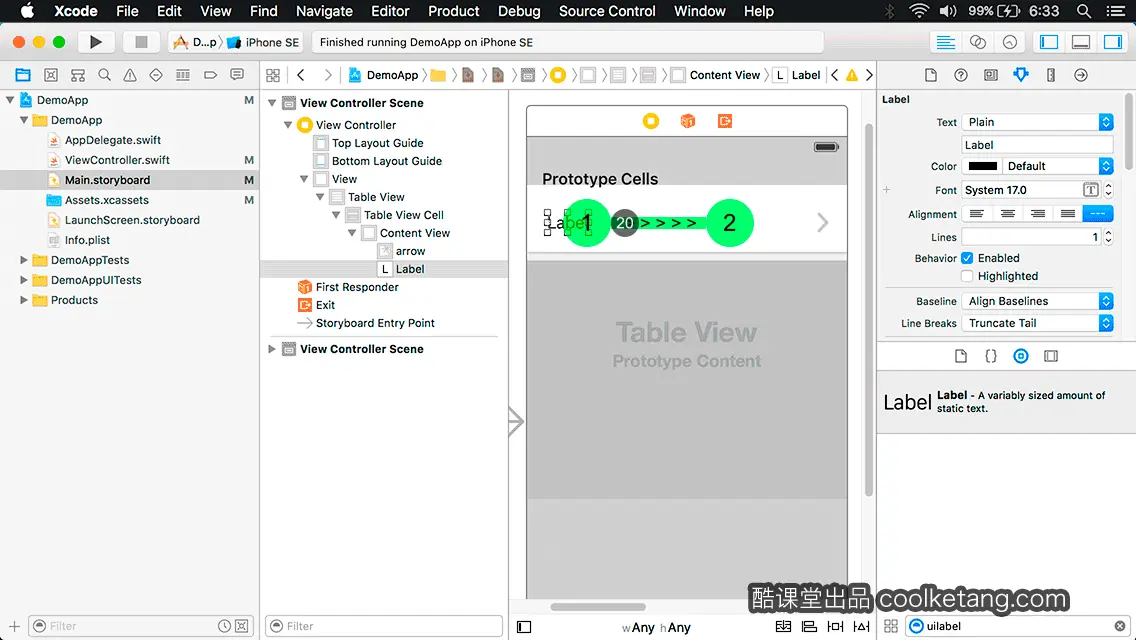
Task: Click the Lines stepper
Action: click(x=1108, y=237)
